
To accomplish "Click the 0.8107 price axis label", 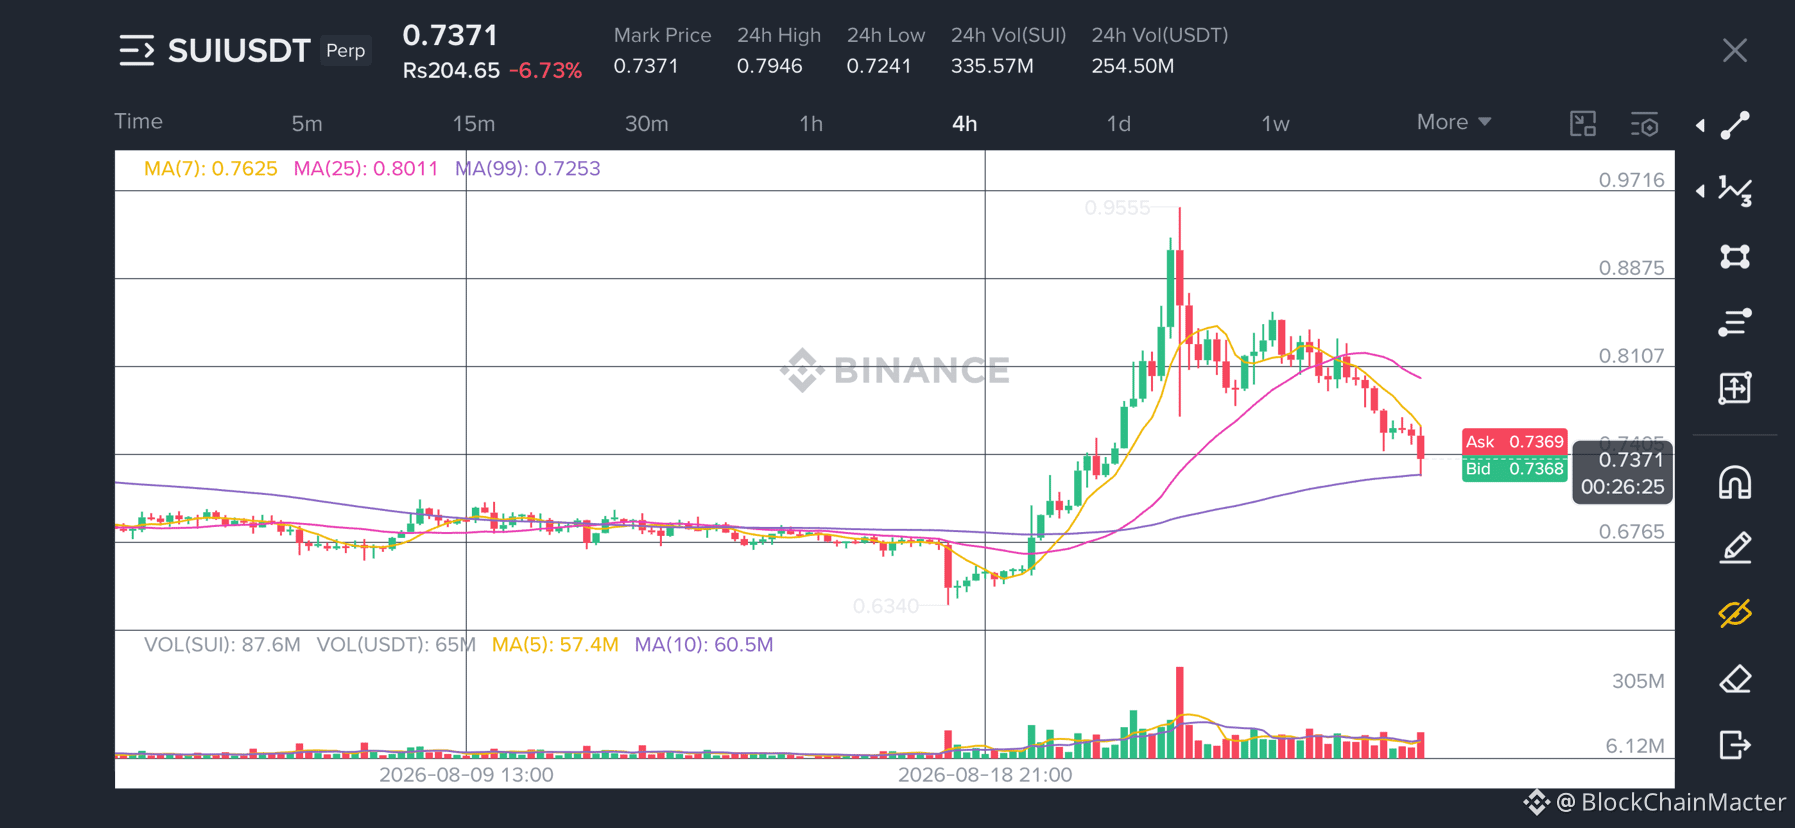I will click(1631, 356).
